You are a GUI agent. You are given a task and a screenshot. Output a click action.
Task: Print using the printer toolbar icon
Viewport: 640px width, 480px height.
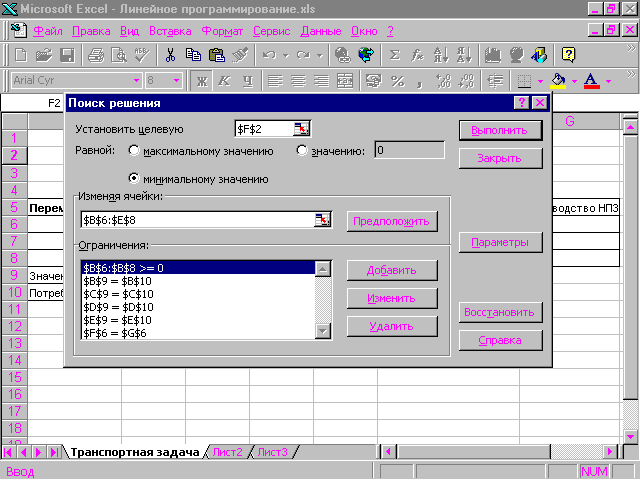pyautogui.click(x=96, y=55)
